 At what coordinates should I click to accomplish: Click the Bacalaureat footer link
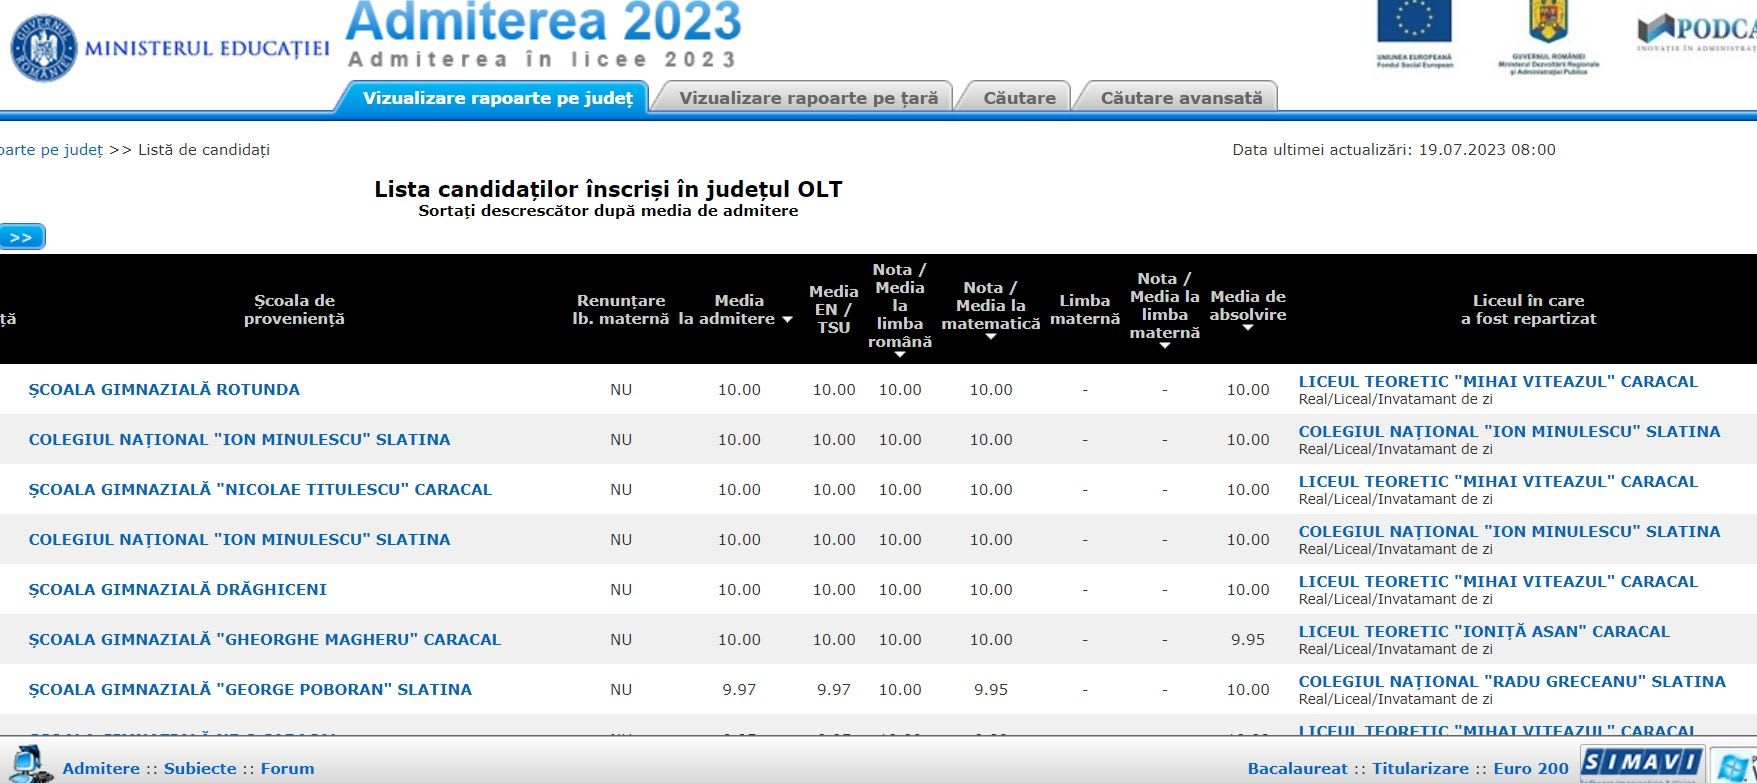point(1298,769)
